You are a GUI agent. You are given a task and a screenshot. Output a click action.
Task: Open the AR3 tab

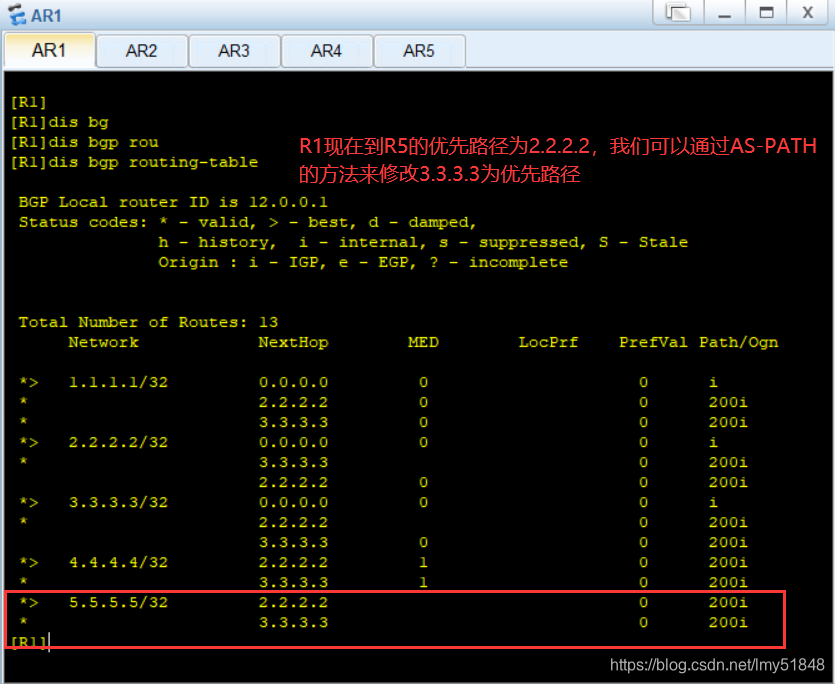point(234,51)
